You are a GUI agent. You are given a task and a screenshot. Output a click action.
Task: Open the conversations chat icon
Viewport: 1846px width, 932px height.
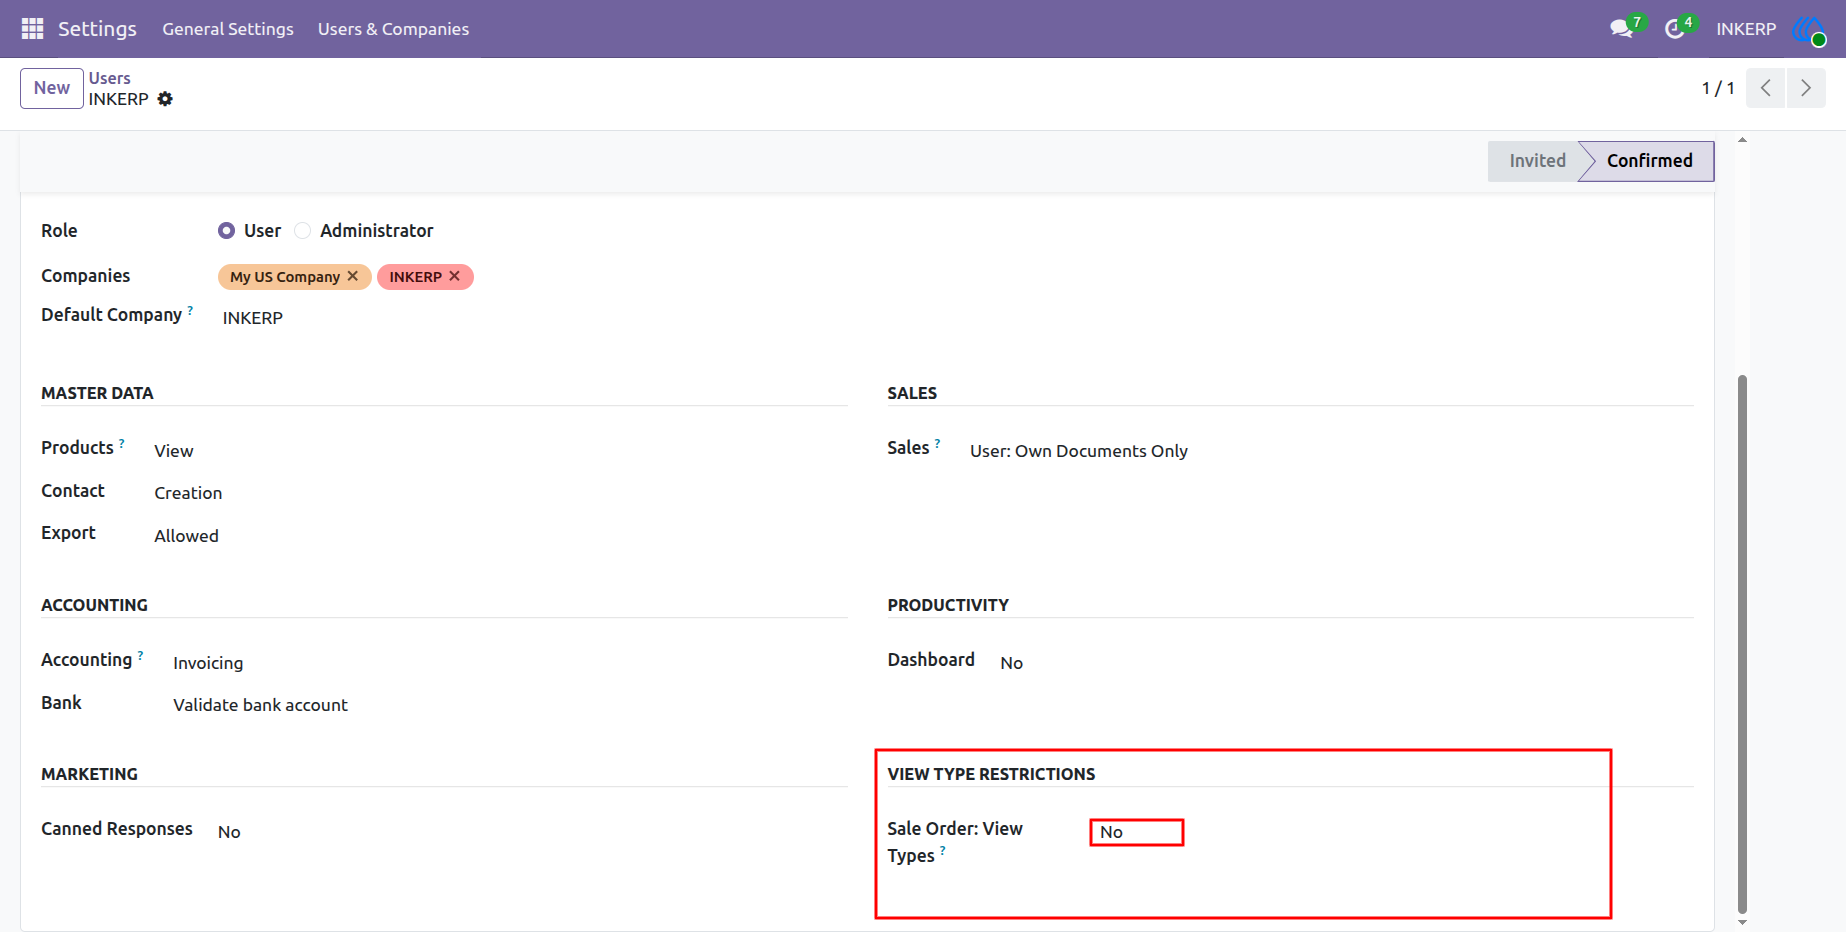click(x=1621, y=29)
